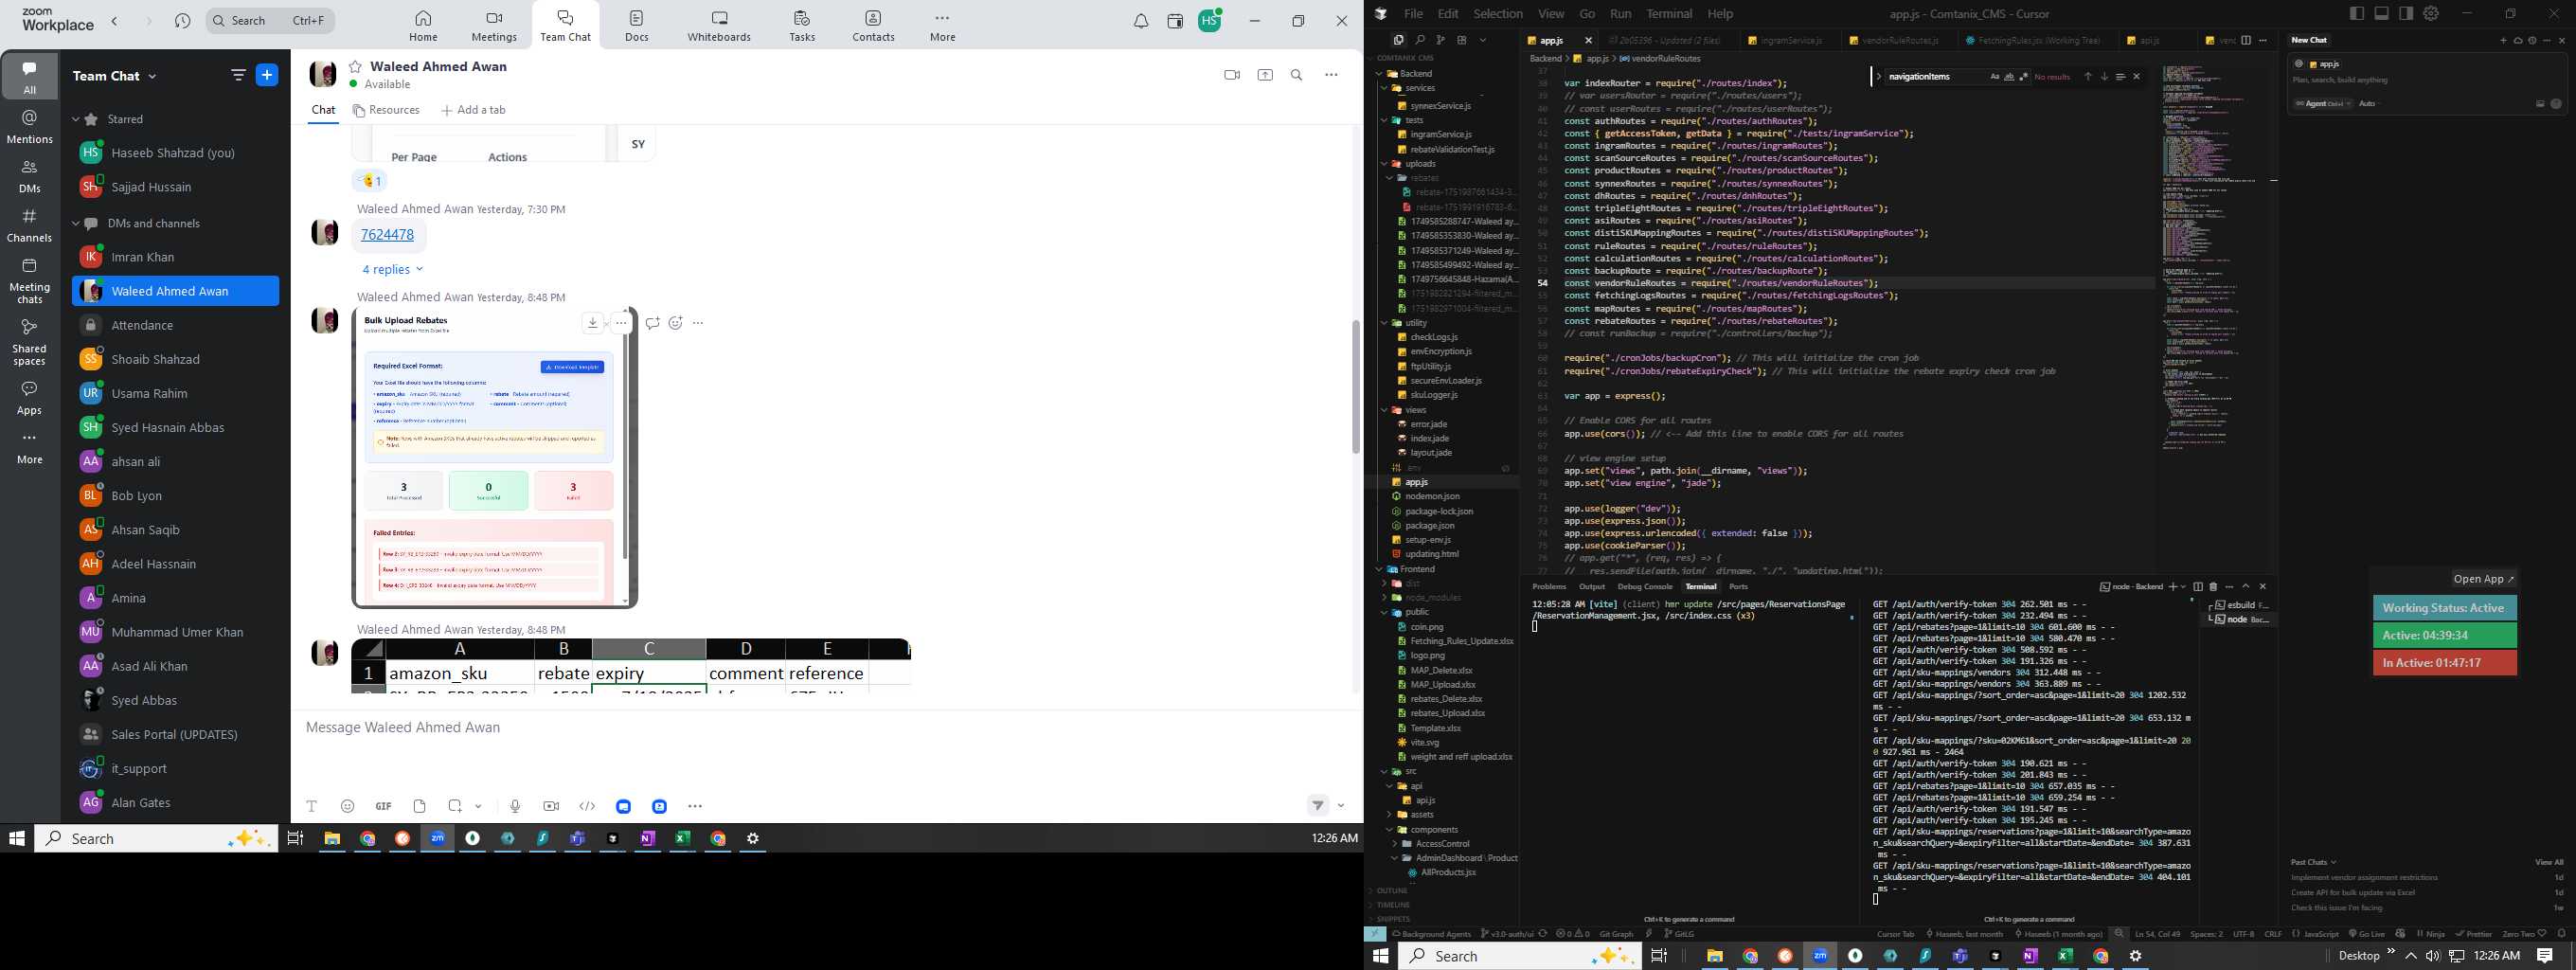
Task: Click the Zoom chat vertical scrollbar
Action: pyautogui.click(x=1355, y=386)
